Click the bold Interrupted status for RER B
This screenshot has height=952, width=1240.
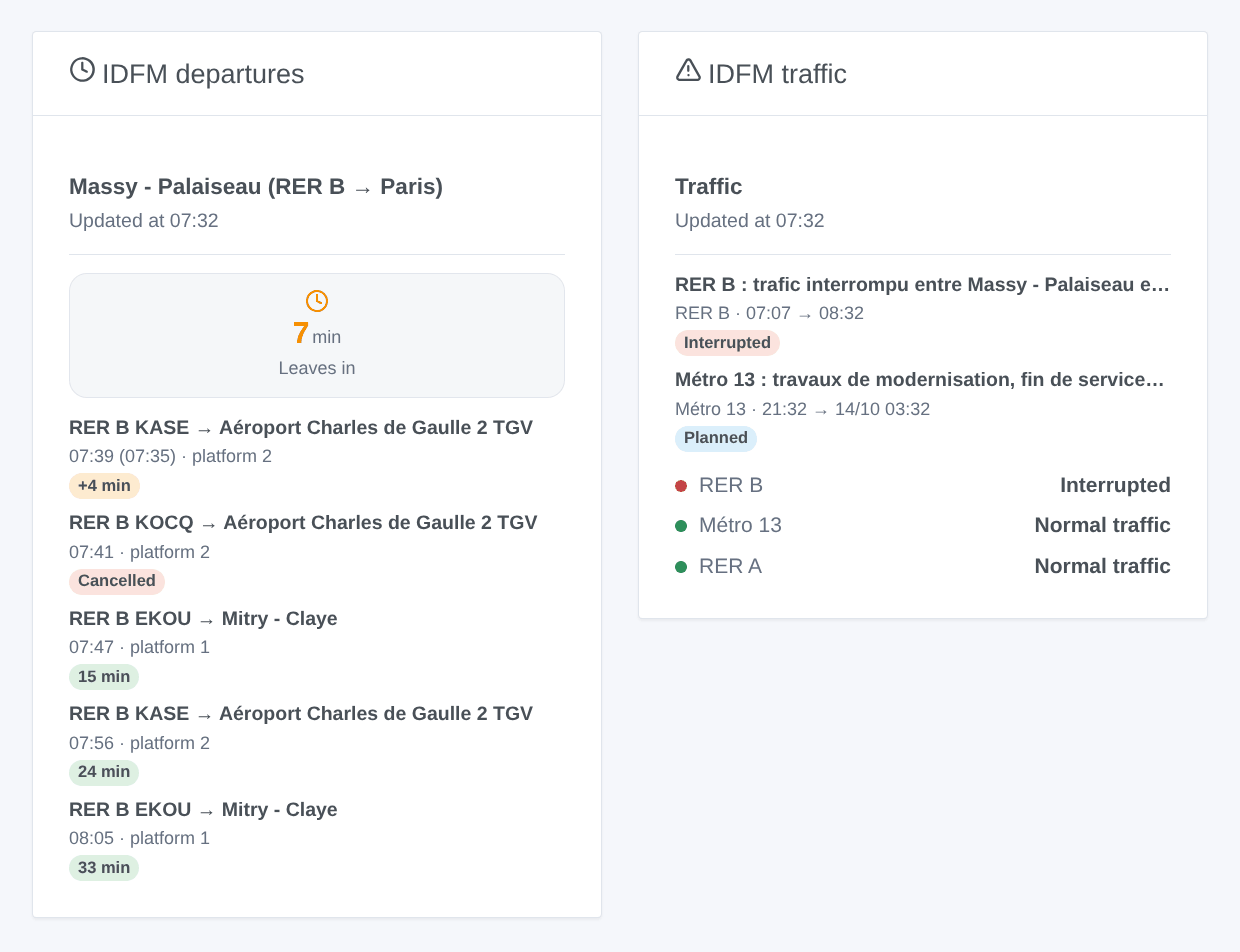[x=1115, y=486]
